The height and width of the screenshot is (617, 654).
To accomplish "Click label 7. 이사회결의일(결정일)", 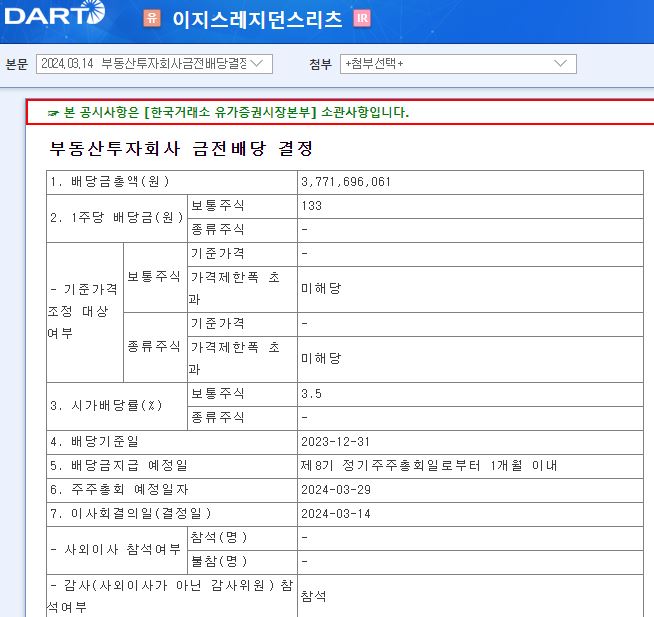I will (131, 514).
